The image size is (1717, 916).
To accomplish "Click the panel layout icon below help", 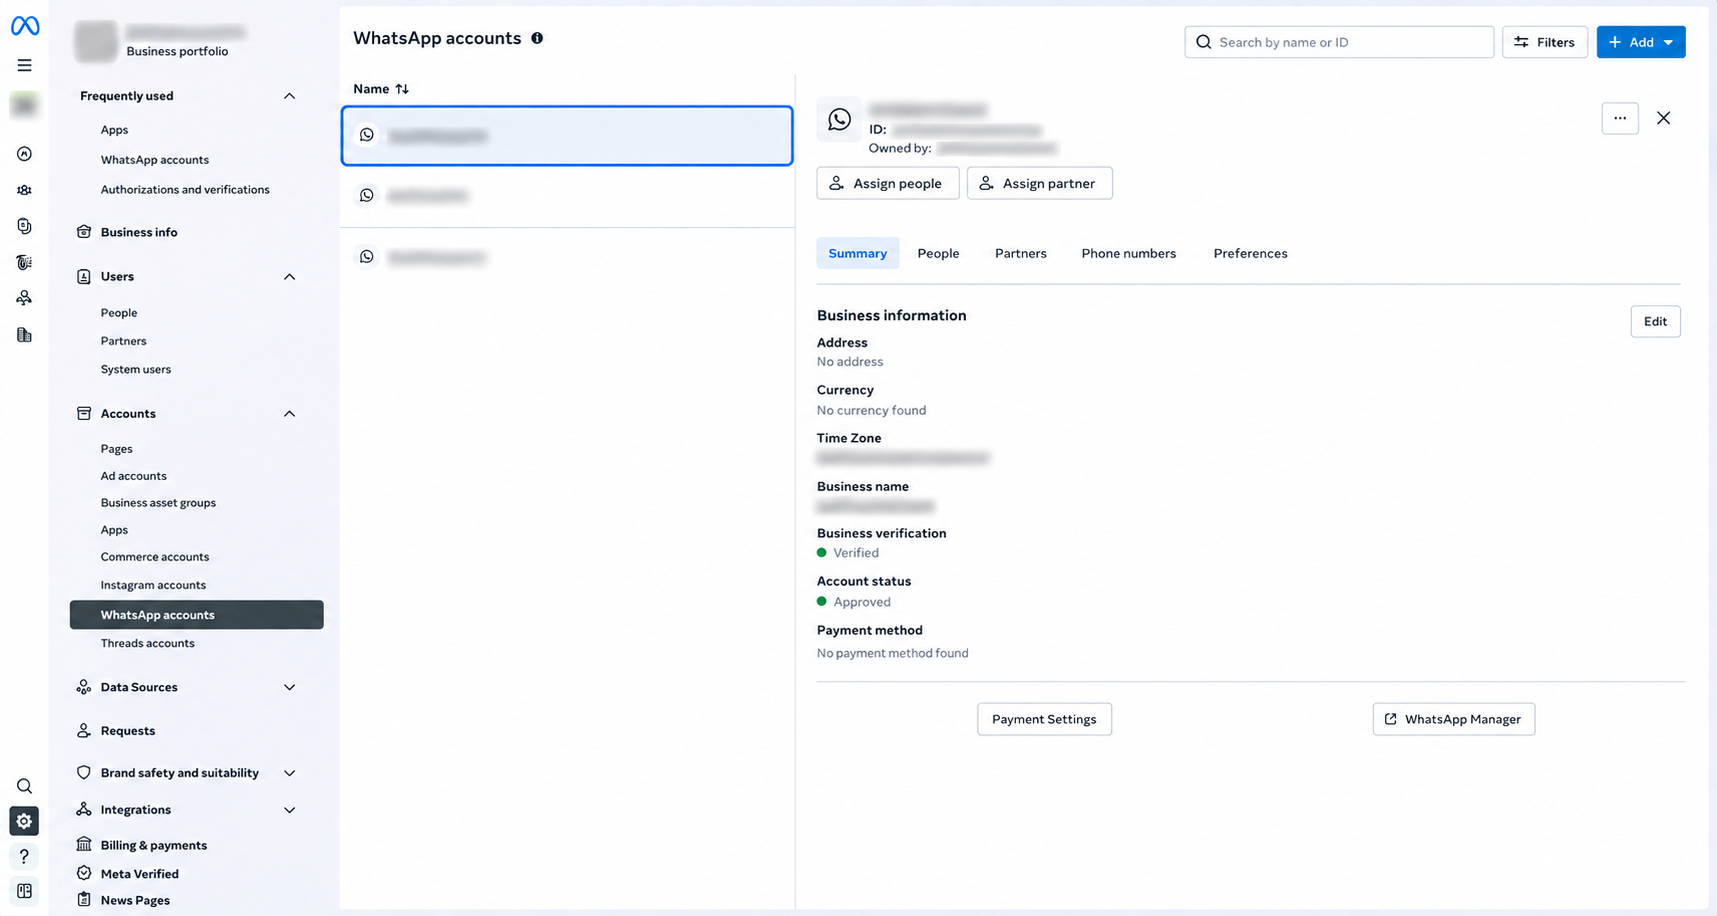I will 25,891.
